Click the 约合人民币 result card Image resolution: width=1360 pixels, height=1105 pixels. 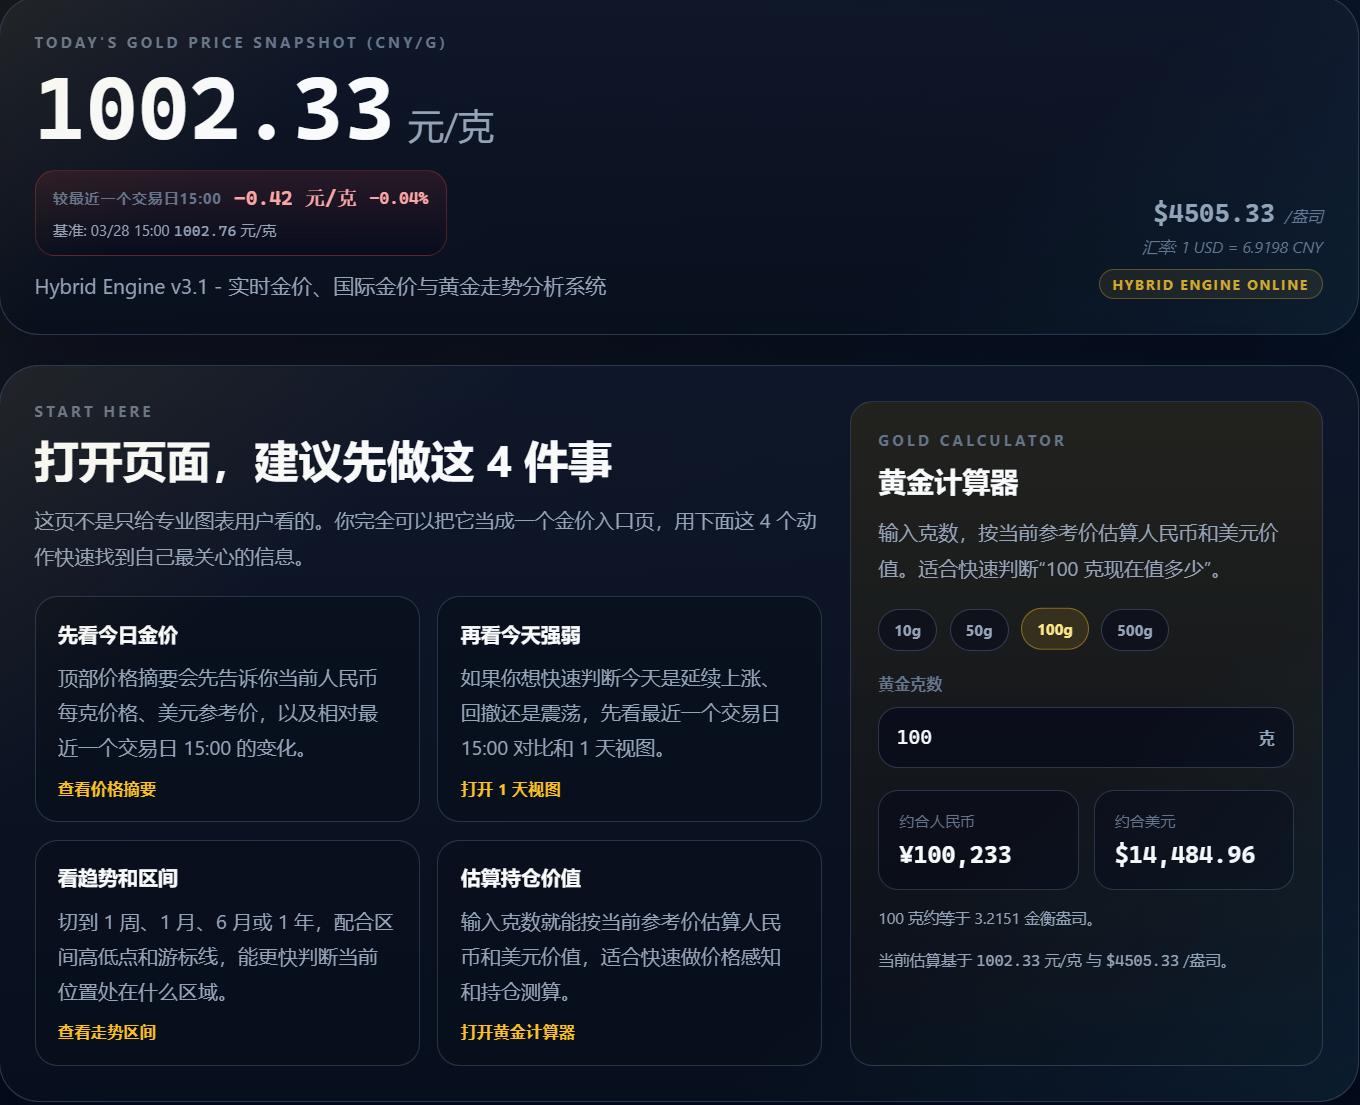pos(977,840)
